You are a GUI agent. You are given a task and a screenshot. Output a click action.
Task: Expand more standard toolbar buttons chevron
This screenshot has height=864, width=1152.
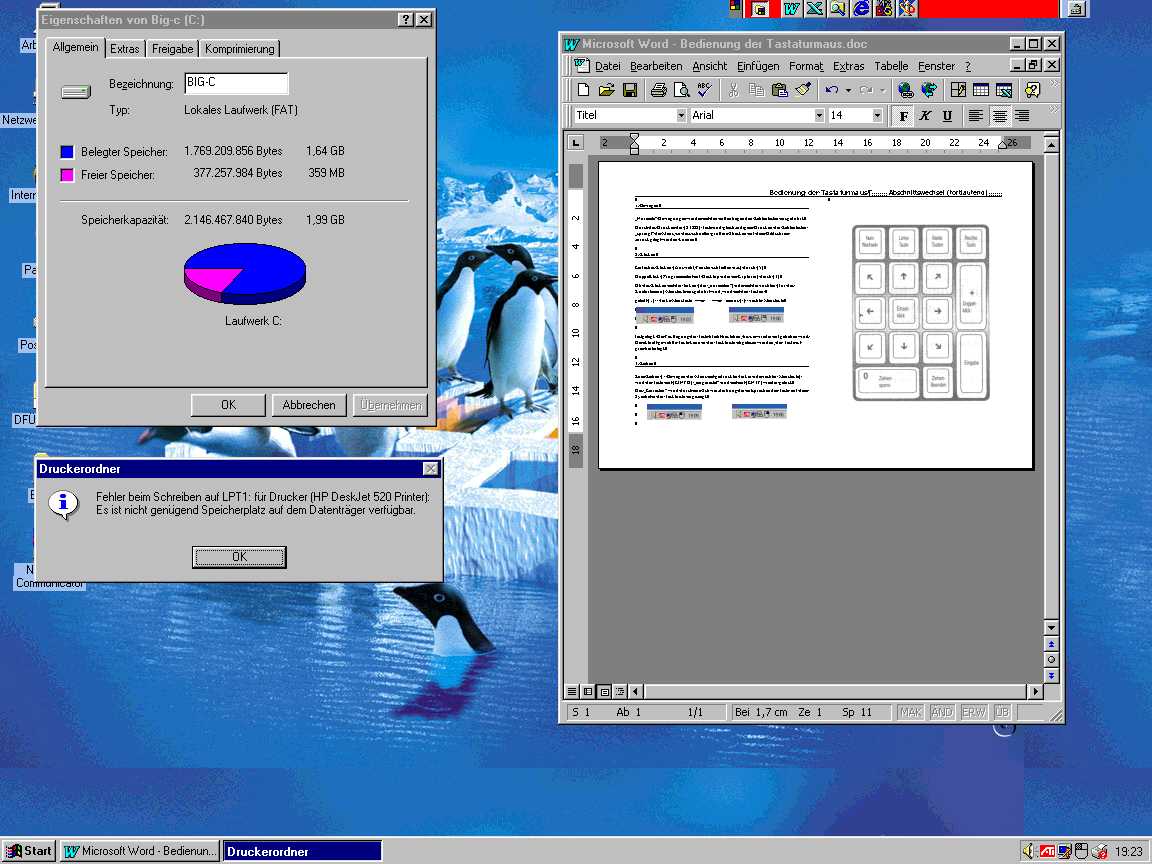tap(1056, 84)
